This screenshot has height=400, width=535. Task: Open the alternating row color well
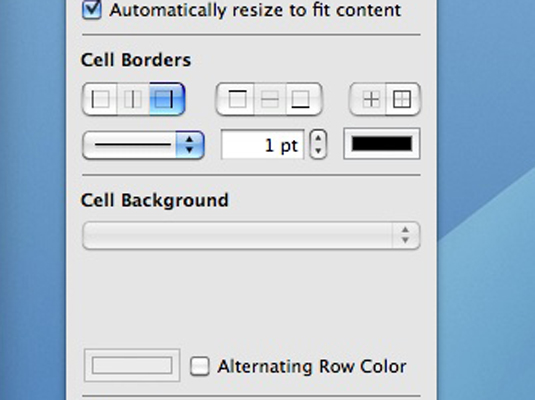click(x=132, y=365)
